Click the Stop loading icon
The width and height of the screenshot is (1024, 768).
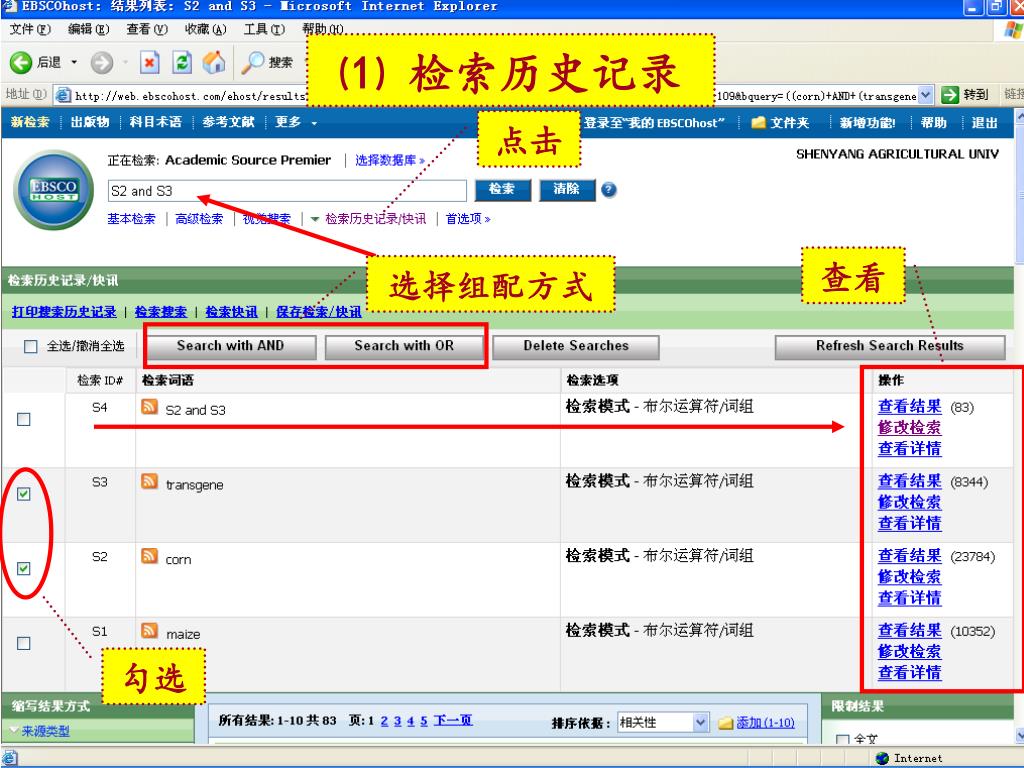pos(150,63)
